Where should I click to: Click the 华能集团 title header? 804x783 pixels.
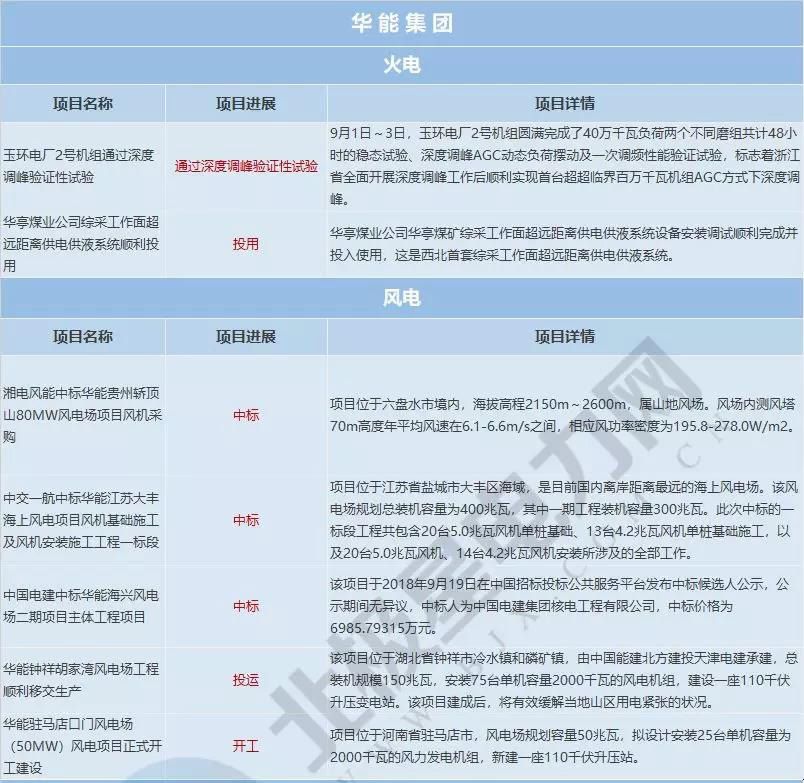click(x=402, y=23)
